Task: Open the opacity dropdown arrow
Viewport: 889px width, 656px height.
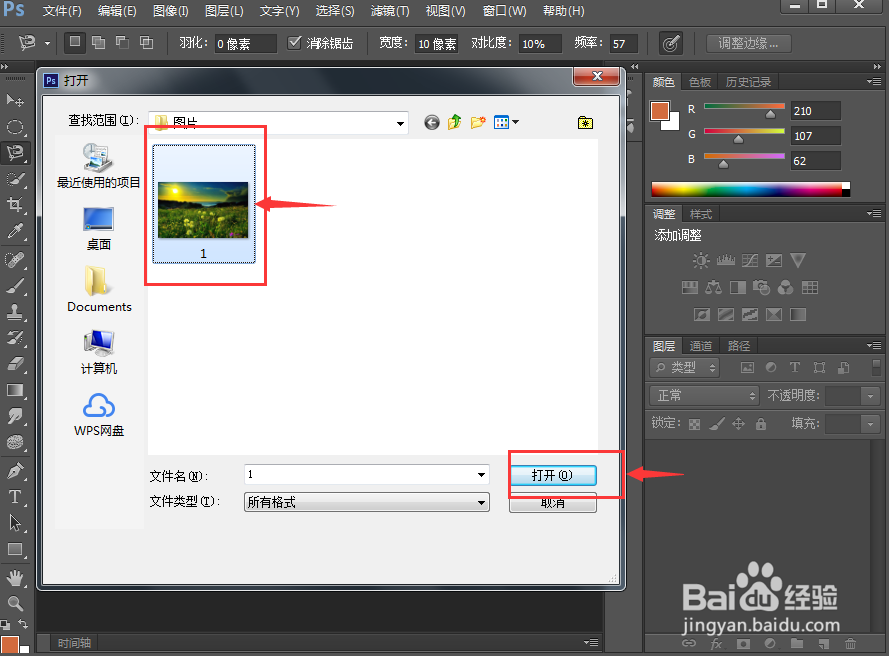Action: (870, 396)
